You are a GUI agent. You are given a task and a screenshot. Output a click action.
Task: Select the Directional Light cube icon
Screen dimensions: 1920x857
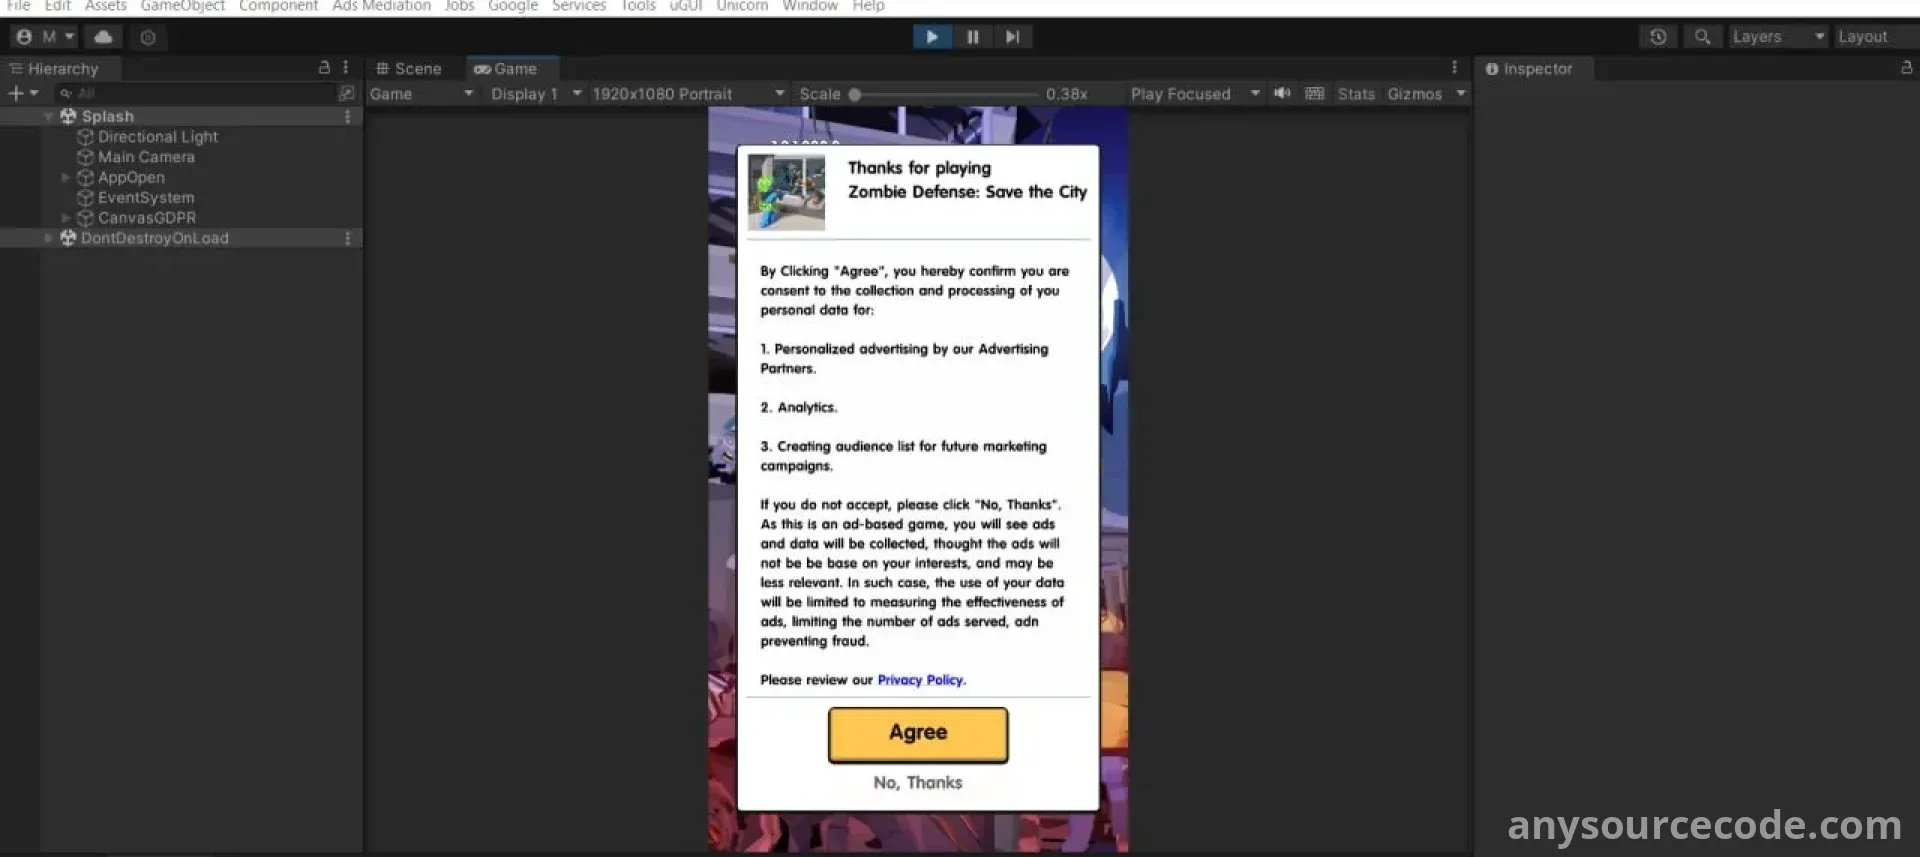85,137
